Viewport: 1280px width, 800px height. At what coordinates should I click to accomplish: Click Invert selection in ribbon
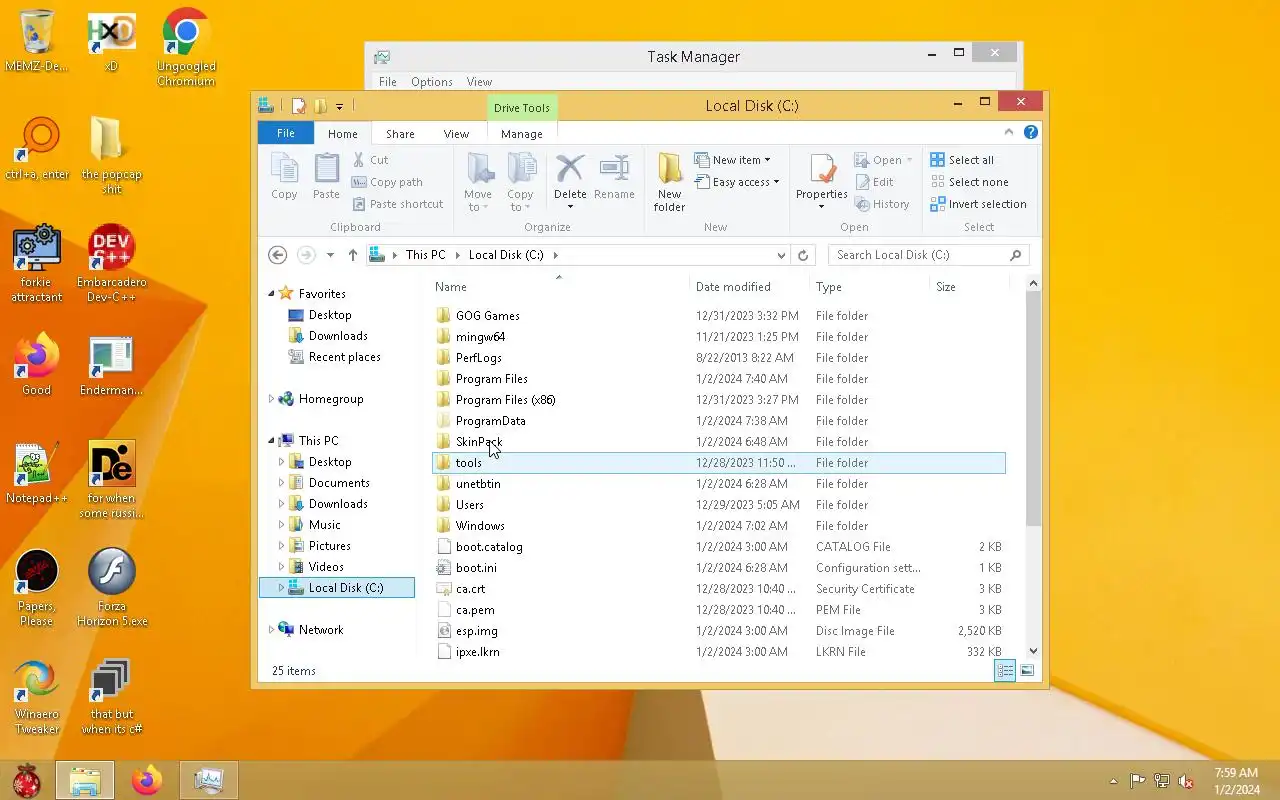tap(978, 204)
